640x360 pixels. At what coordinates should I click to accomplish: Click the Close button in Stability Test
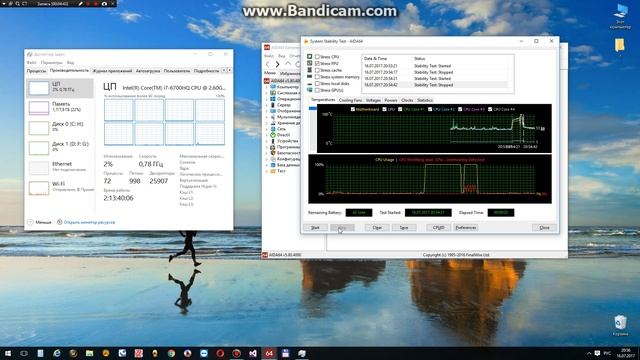(544, 228)
